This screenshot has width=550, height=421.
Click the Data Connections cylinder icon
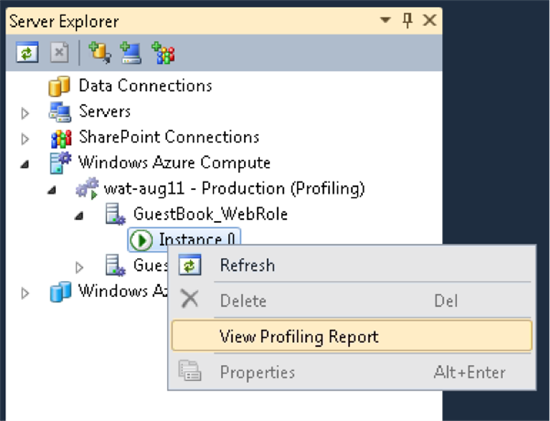tap(59, 86)
